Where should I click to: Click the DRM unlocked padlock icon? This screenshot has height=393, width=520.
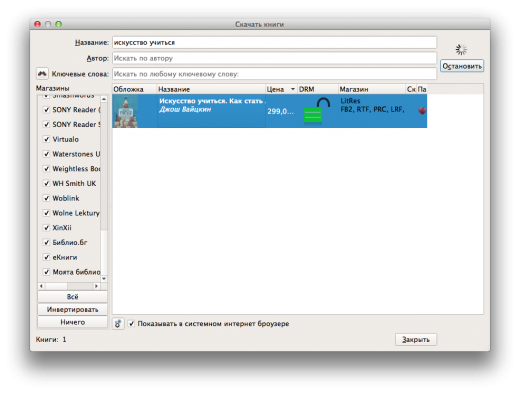(x=316, y=110)
